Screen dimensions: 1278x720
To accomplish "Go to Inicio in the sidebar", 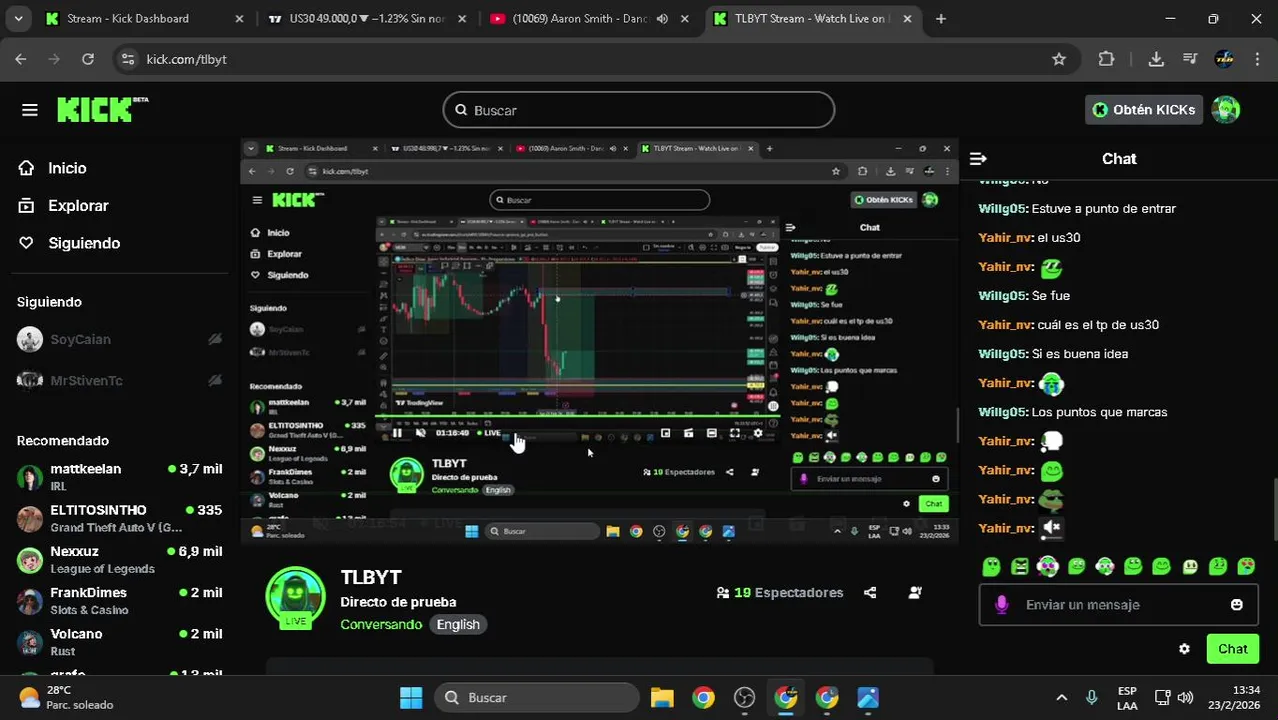I will coord(66,168).
